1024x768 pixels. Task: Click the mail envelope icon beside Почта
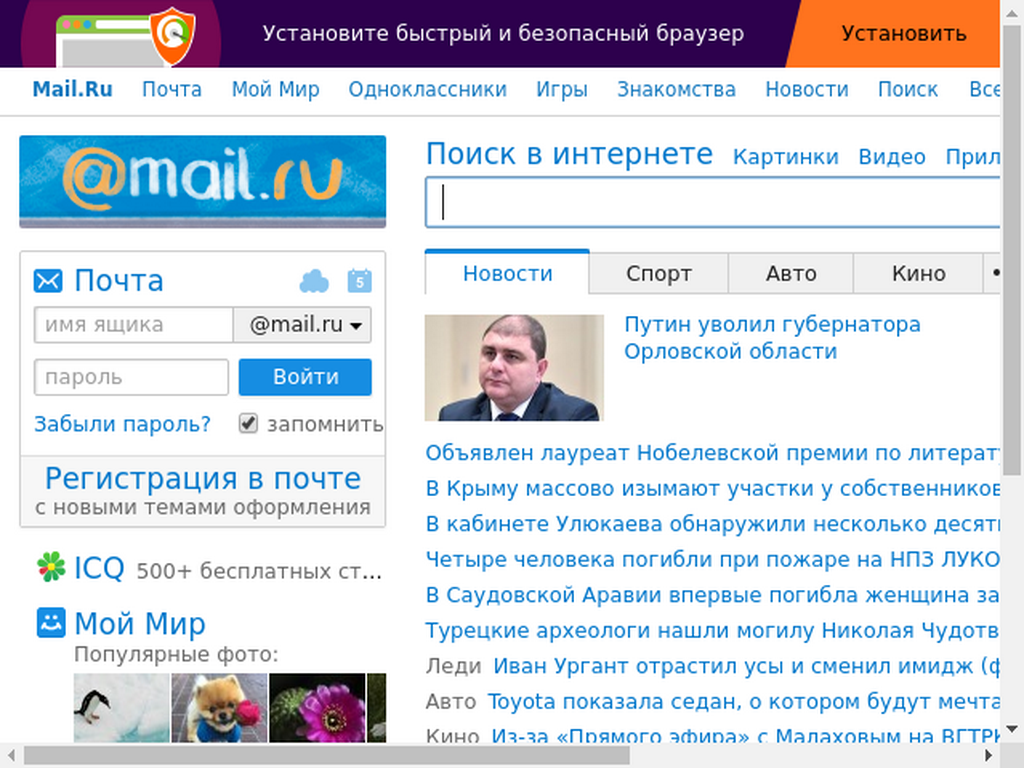pos(48,281)
